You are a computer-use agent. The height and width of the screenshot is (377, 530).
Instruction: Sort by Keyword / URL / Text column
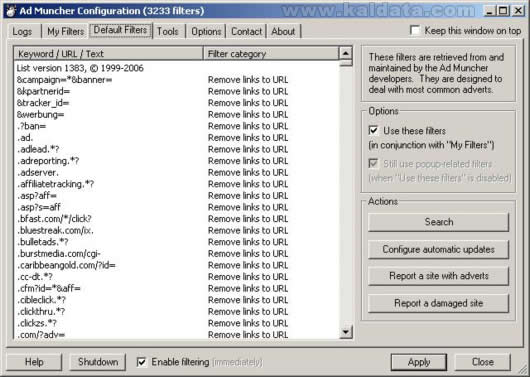[109, 54]
